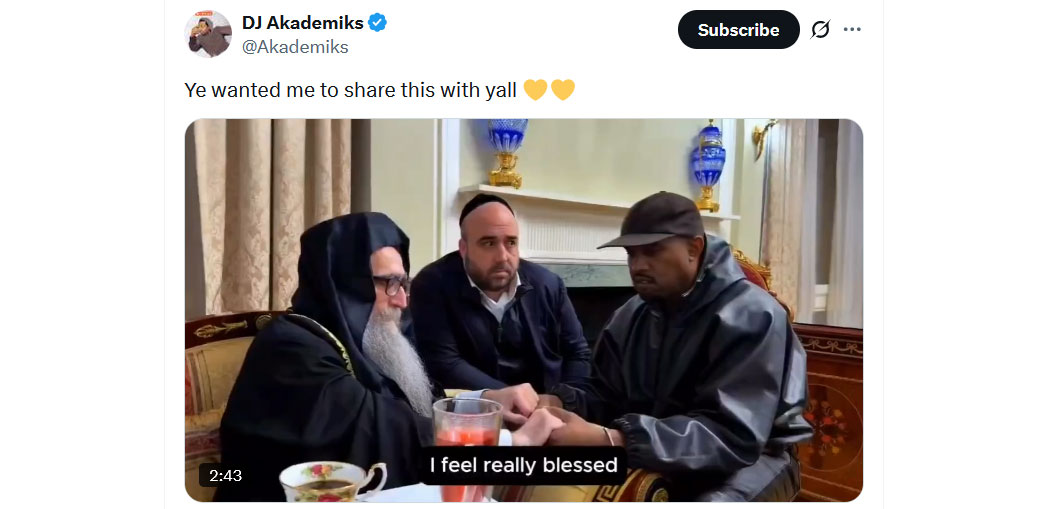Screen dimensions: 1050x509
Task: Open DJ Akademiks profile avatar
Action: tap(208, 34)
